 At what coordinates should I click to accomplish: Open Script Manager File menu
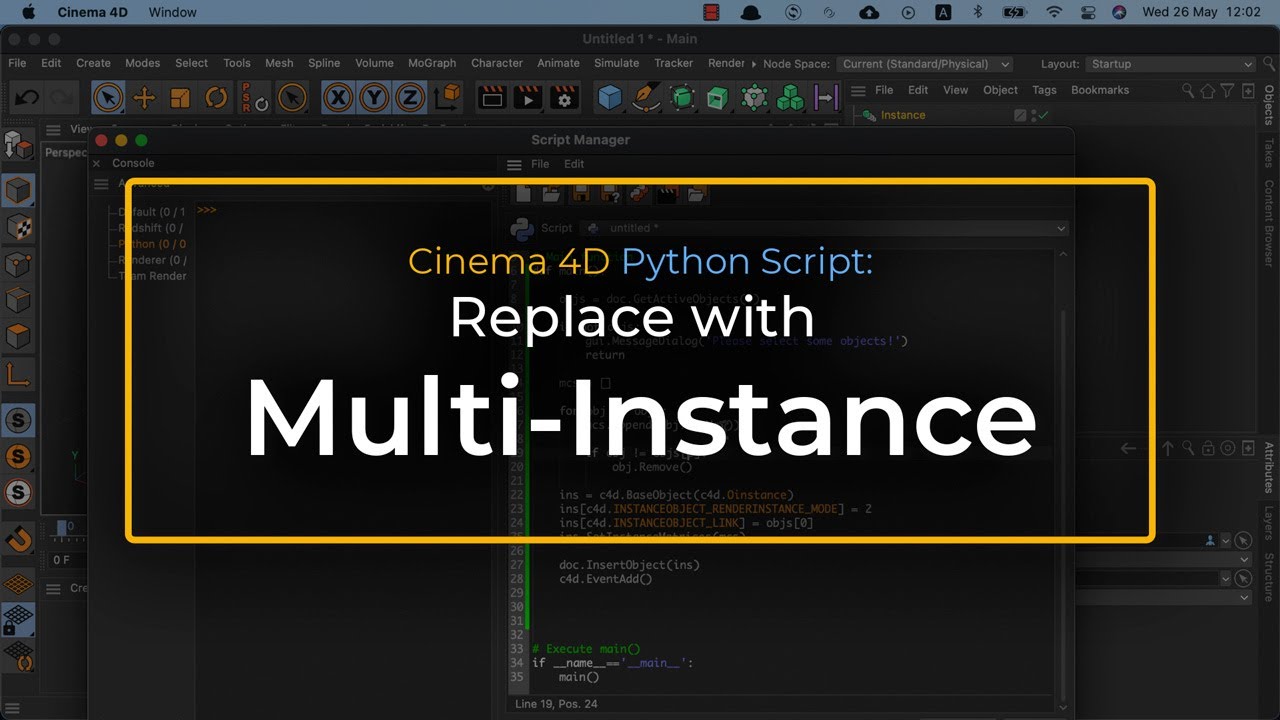(540, 164)
